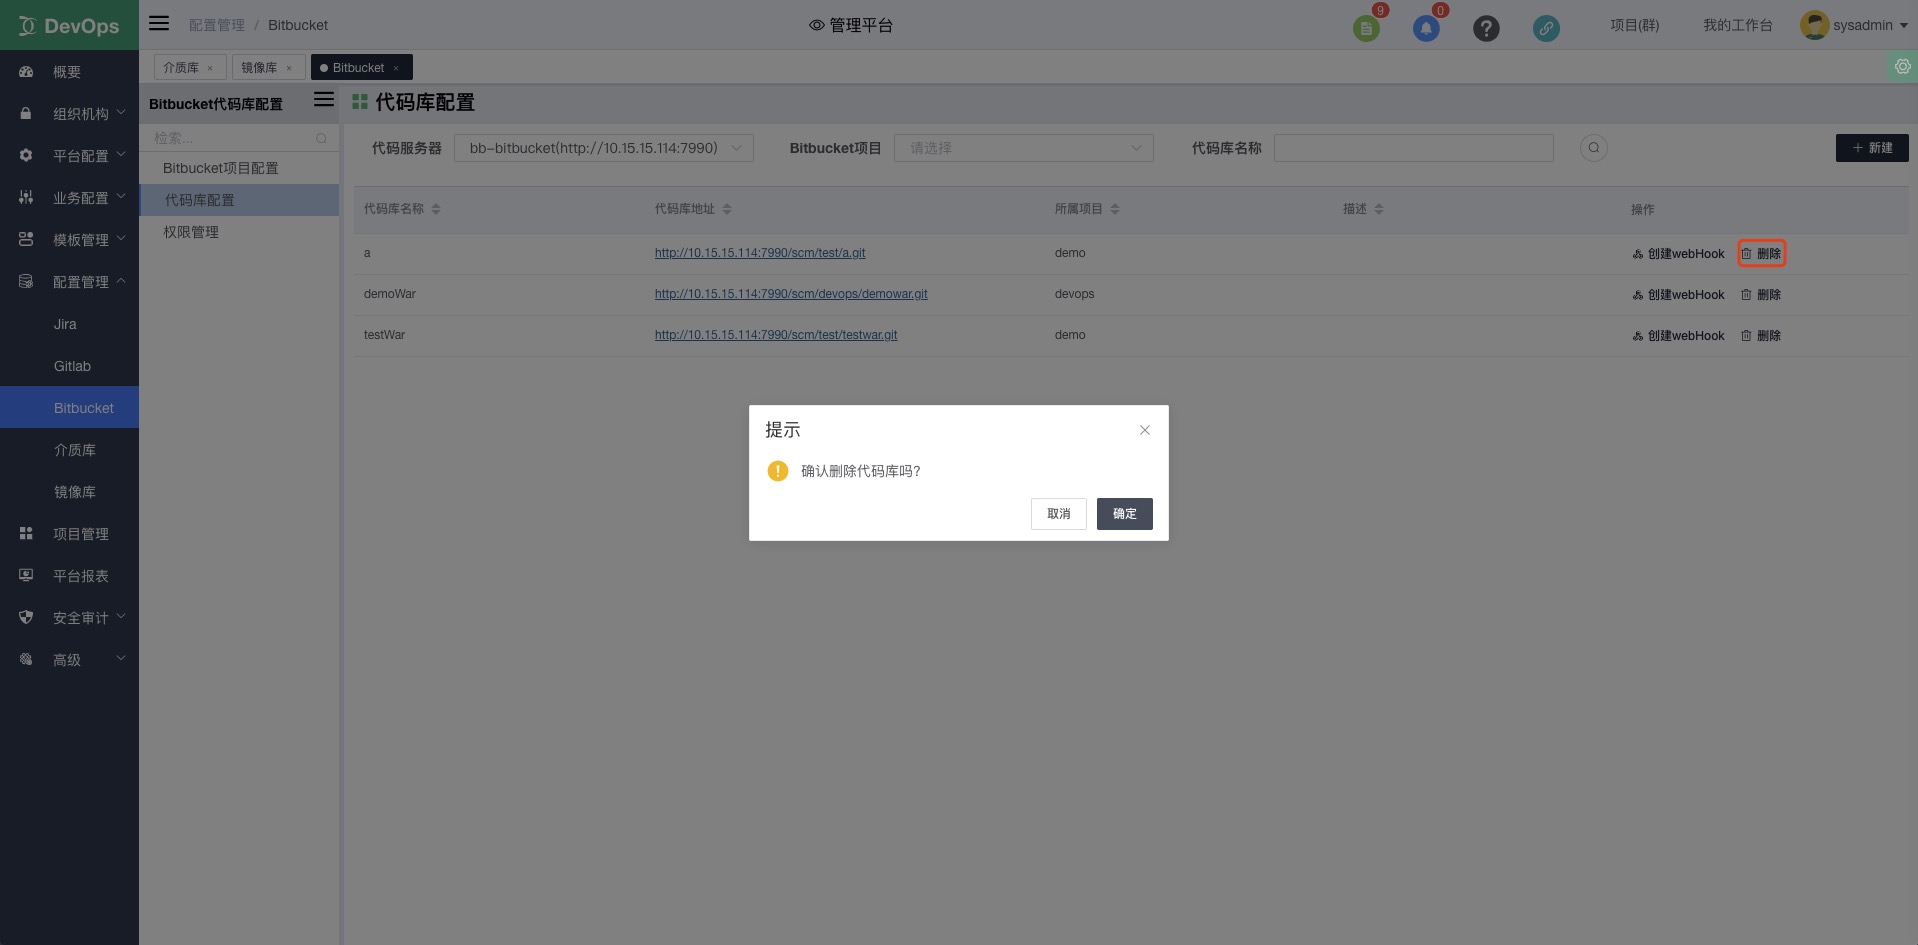This screenshot has width=1918, height=945.
Task: Click the DevOps logo
Action: [69, 25]
